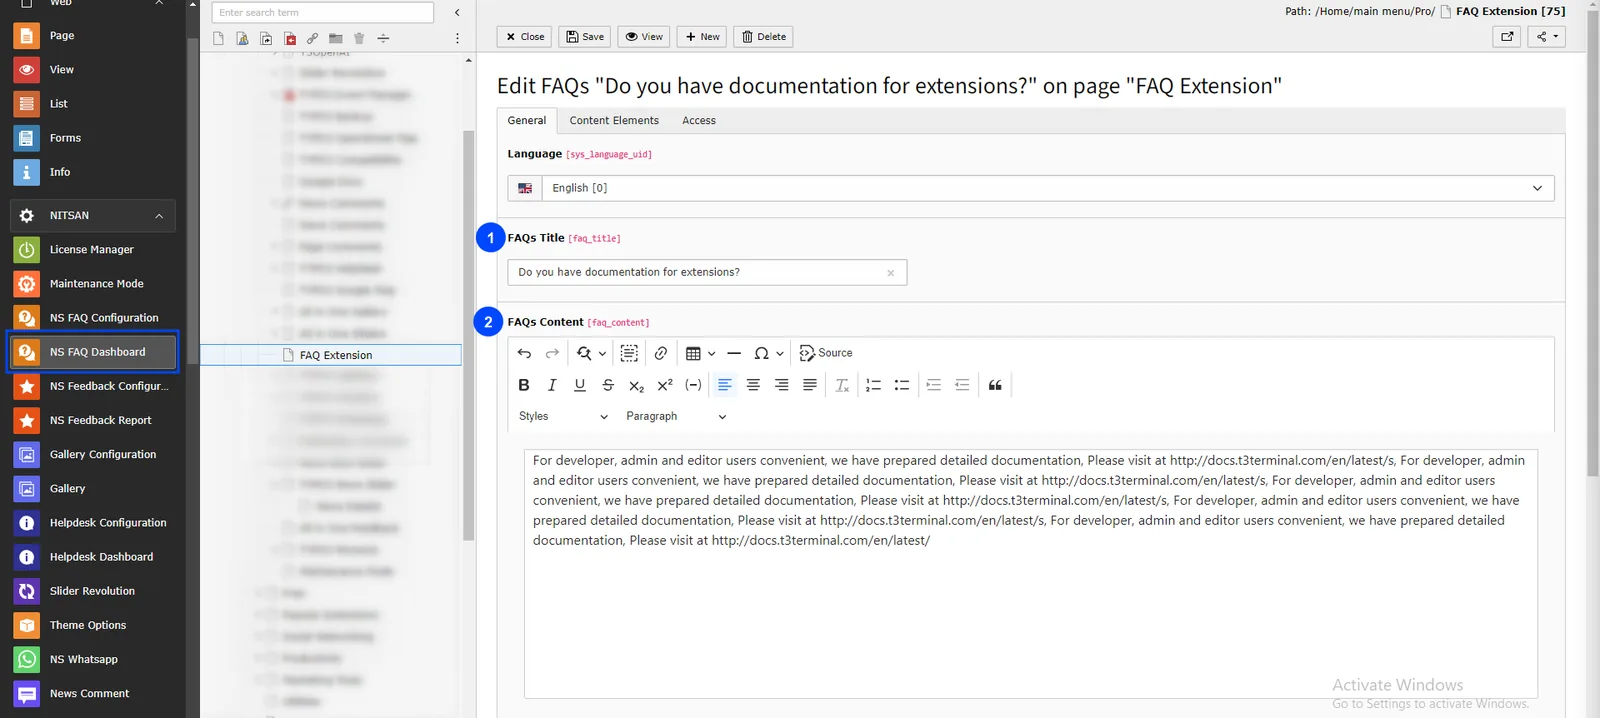Toggle center text alignment
Image resolution: width=1600 pixels, height=718 pixels.
(753, 385)
